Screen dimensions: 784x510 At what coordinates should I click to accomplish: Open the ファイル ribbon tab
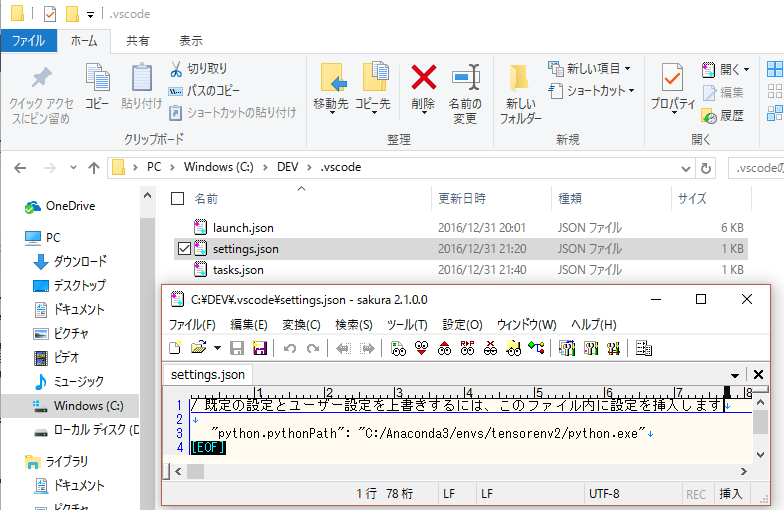tap(28, 40)
